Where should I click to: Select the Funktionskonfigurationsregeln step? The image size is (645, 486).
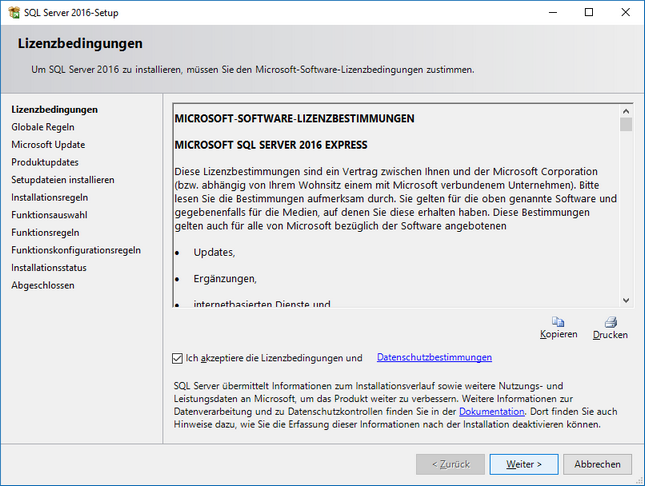pyautogui.click(x=76, y=250)
